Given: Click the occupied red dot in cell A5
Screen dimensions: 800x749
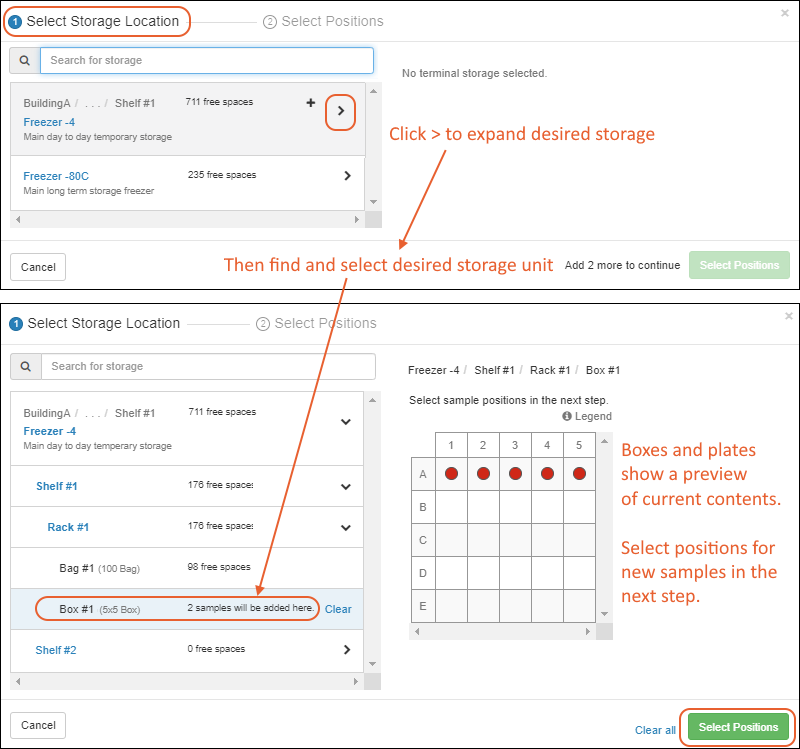Looking at the screenshot, I should coord(579,474).
